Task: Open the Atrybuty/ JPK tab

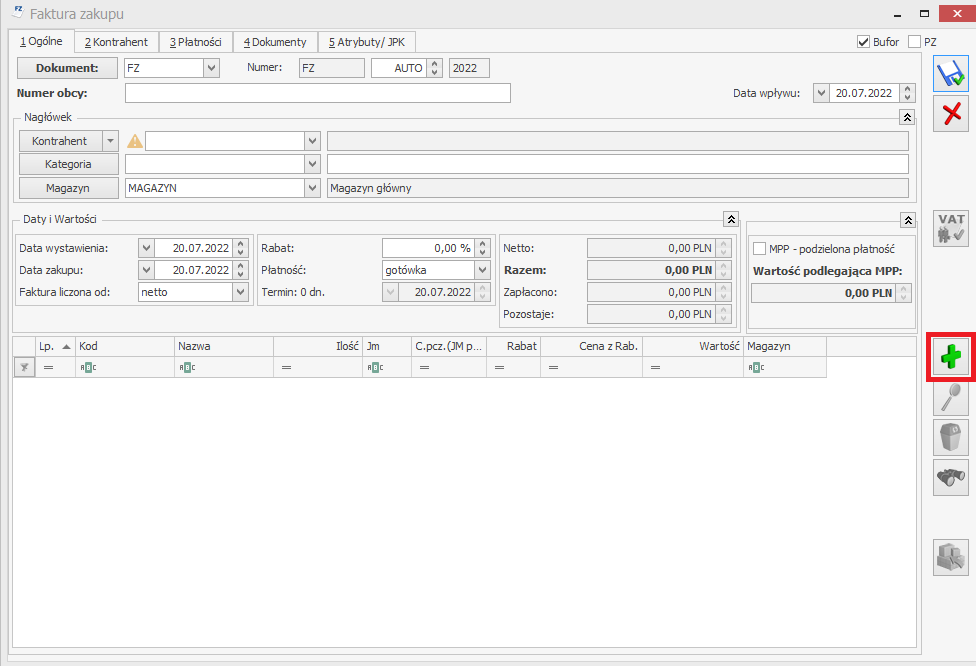Action: tap(366, 42)
